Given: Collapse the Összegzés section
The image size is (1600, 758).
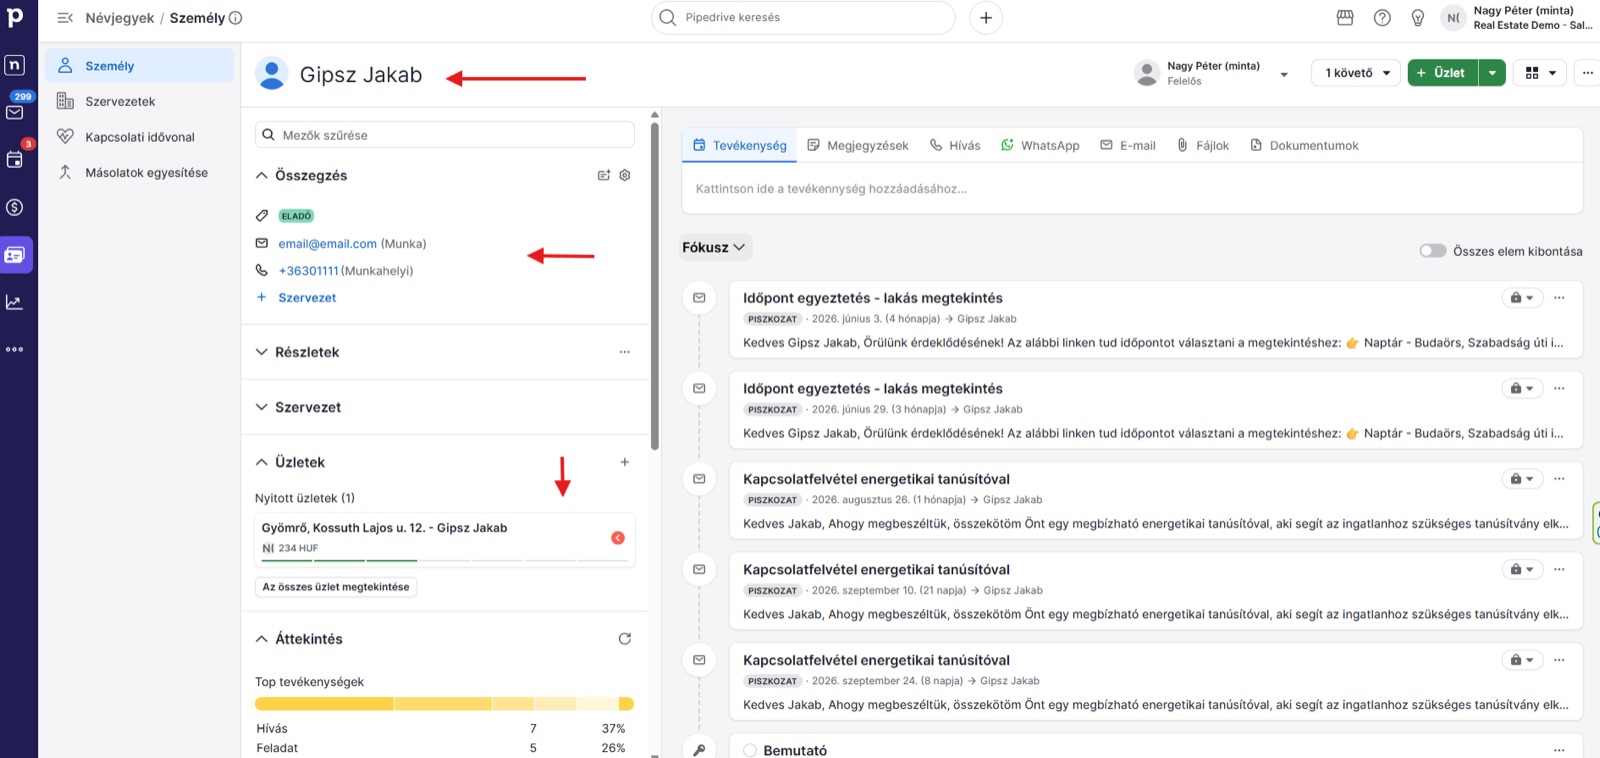Looking at the screenshot, I should 262,175.
